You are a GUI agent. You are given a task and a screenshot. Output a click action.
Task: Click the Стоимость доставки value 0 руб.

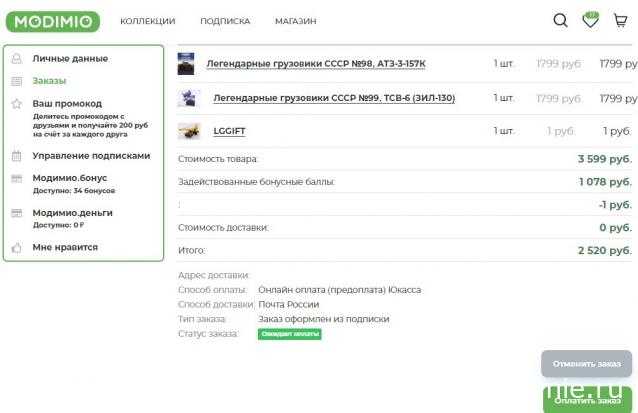click(x=616, y=227)
